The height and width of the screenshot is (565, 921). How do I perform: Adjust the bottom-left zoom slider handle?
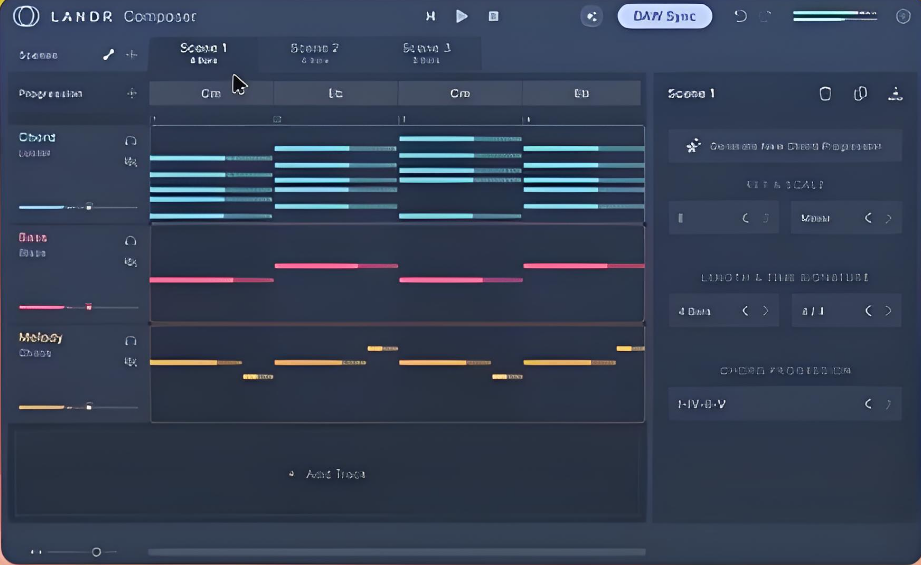coord(96,552)
